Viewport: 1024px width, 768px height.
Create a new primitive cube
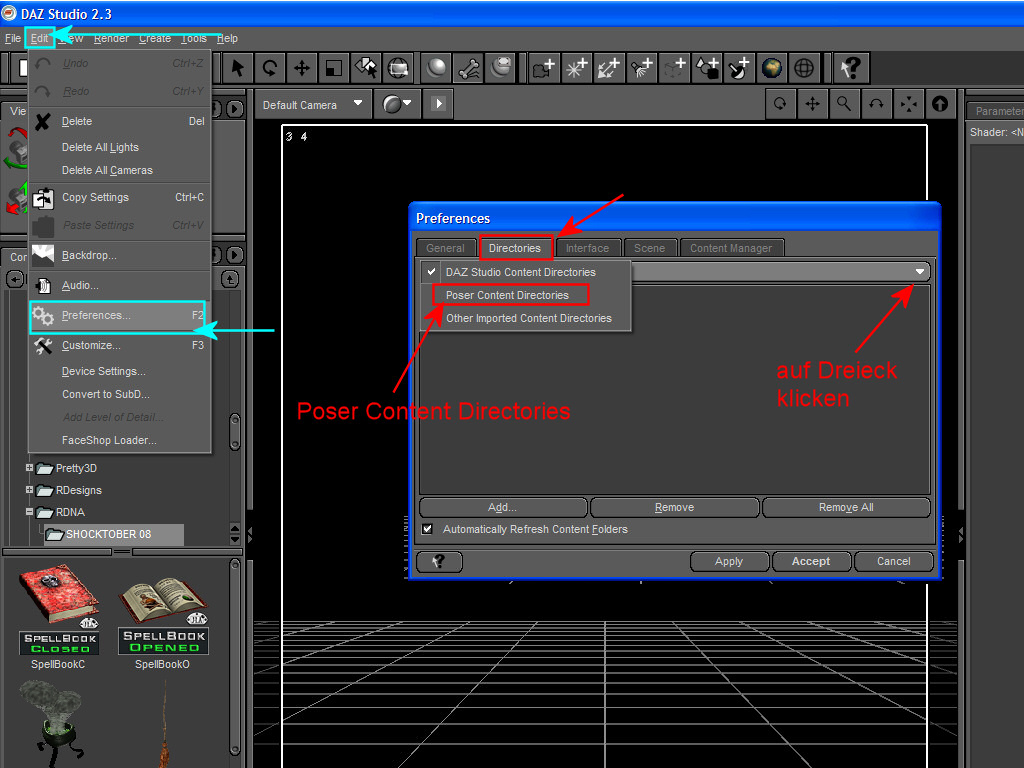[x=674, y=68]
